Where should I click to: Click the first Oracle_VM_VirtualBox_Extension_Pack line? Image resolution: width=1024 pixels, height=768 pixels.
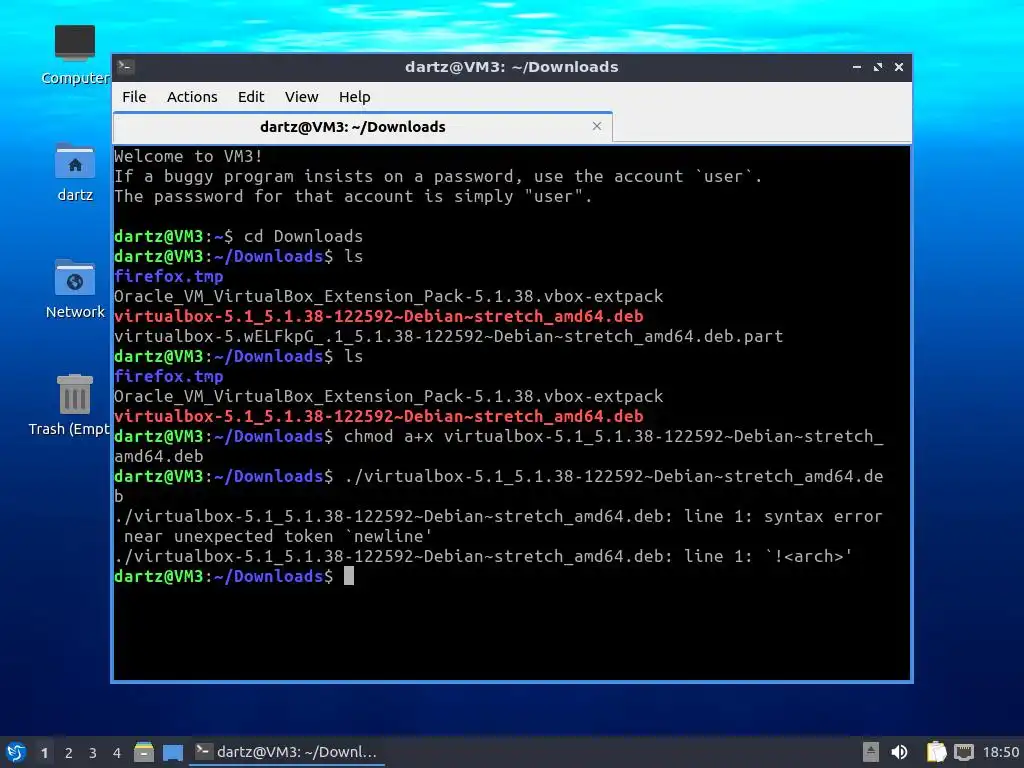coord(389,296)
